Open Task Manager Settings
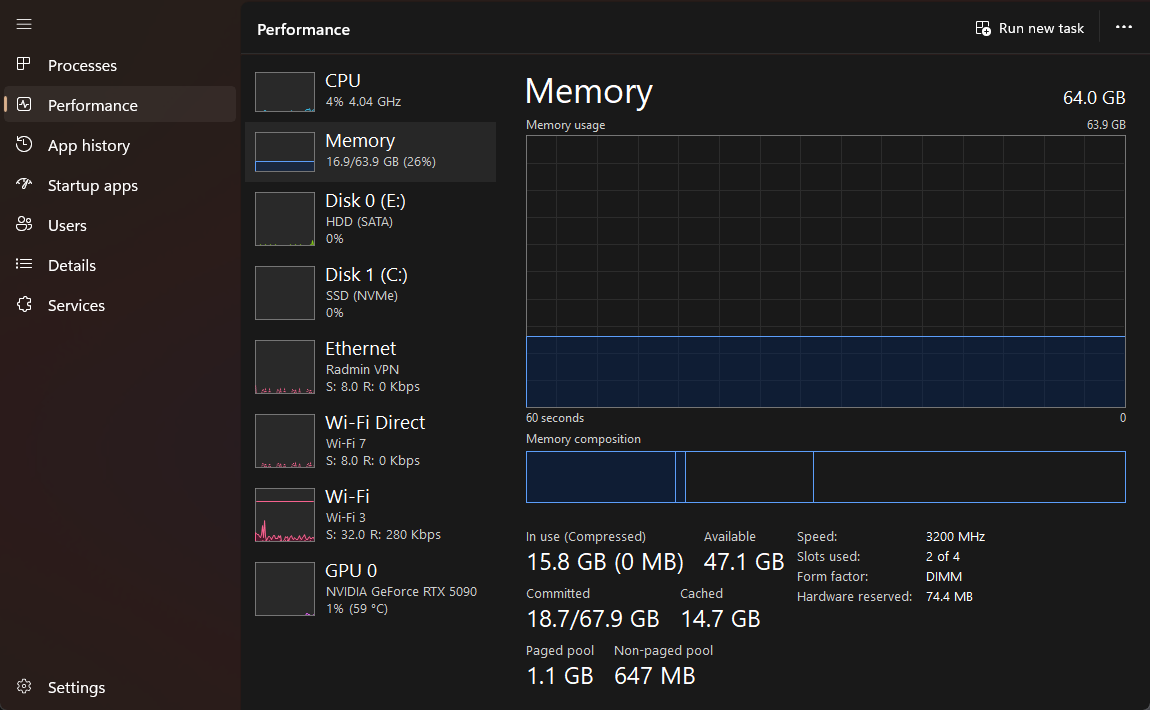The width and height of the screenshot is (1150, 710). pyautogui.click(x=120, y=687)
